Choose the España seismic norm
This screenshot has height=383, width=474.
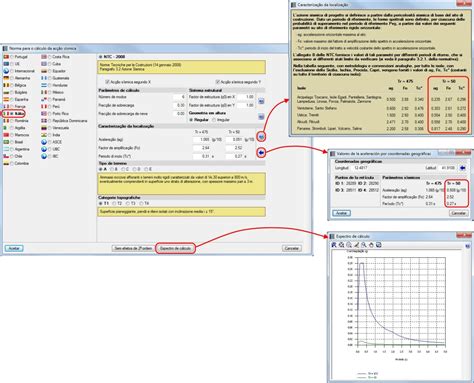coord(12,100)
